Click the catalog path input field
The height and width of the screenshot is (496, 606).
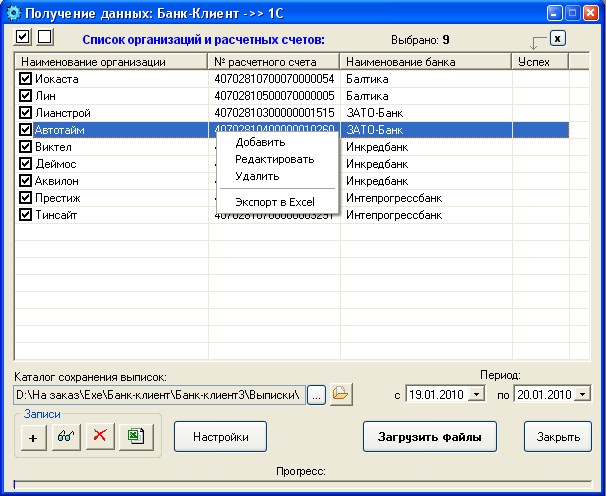(159, 395)
